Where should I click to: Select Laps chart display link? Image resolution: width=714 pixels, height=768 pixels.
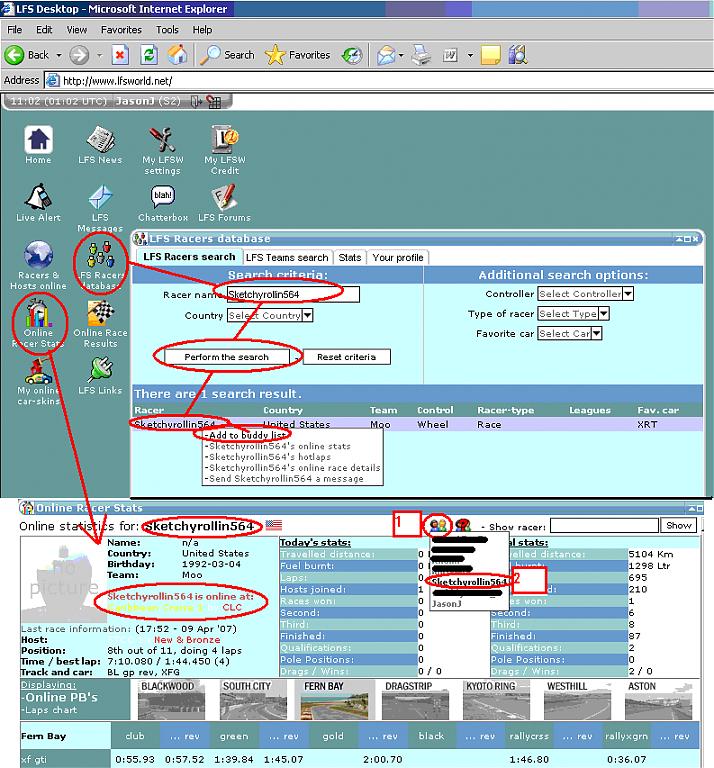coord(49,710)
